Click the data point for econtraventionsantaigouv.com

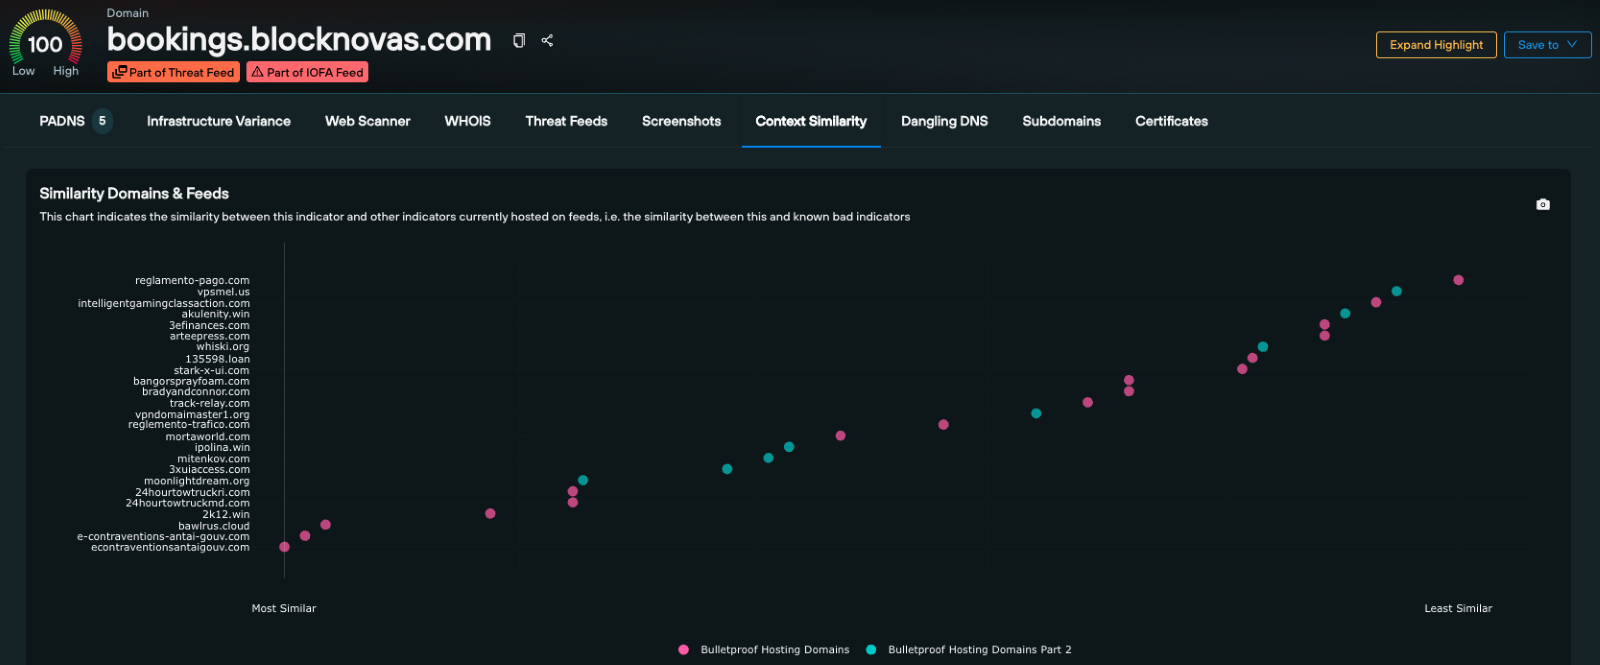[285, 547]
